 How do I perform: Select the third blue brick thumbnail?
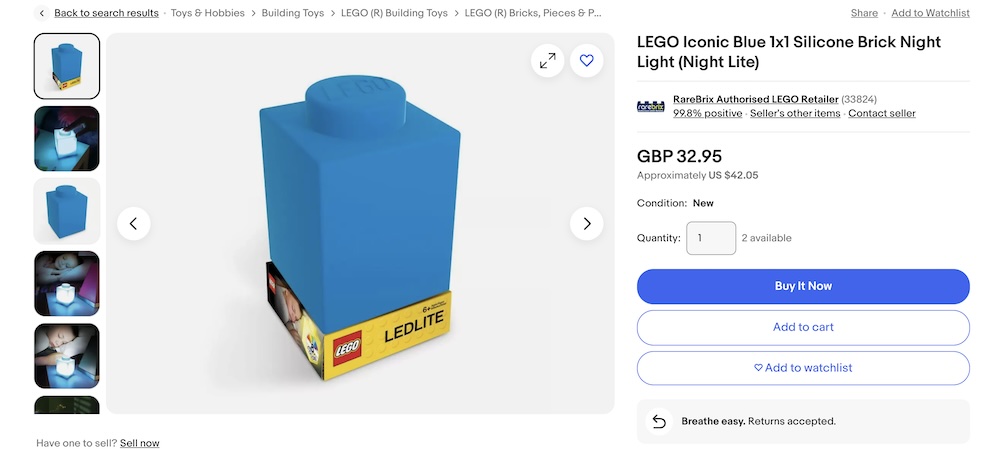(67, 211)
